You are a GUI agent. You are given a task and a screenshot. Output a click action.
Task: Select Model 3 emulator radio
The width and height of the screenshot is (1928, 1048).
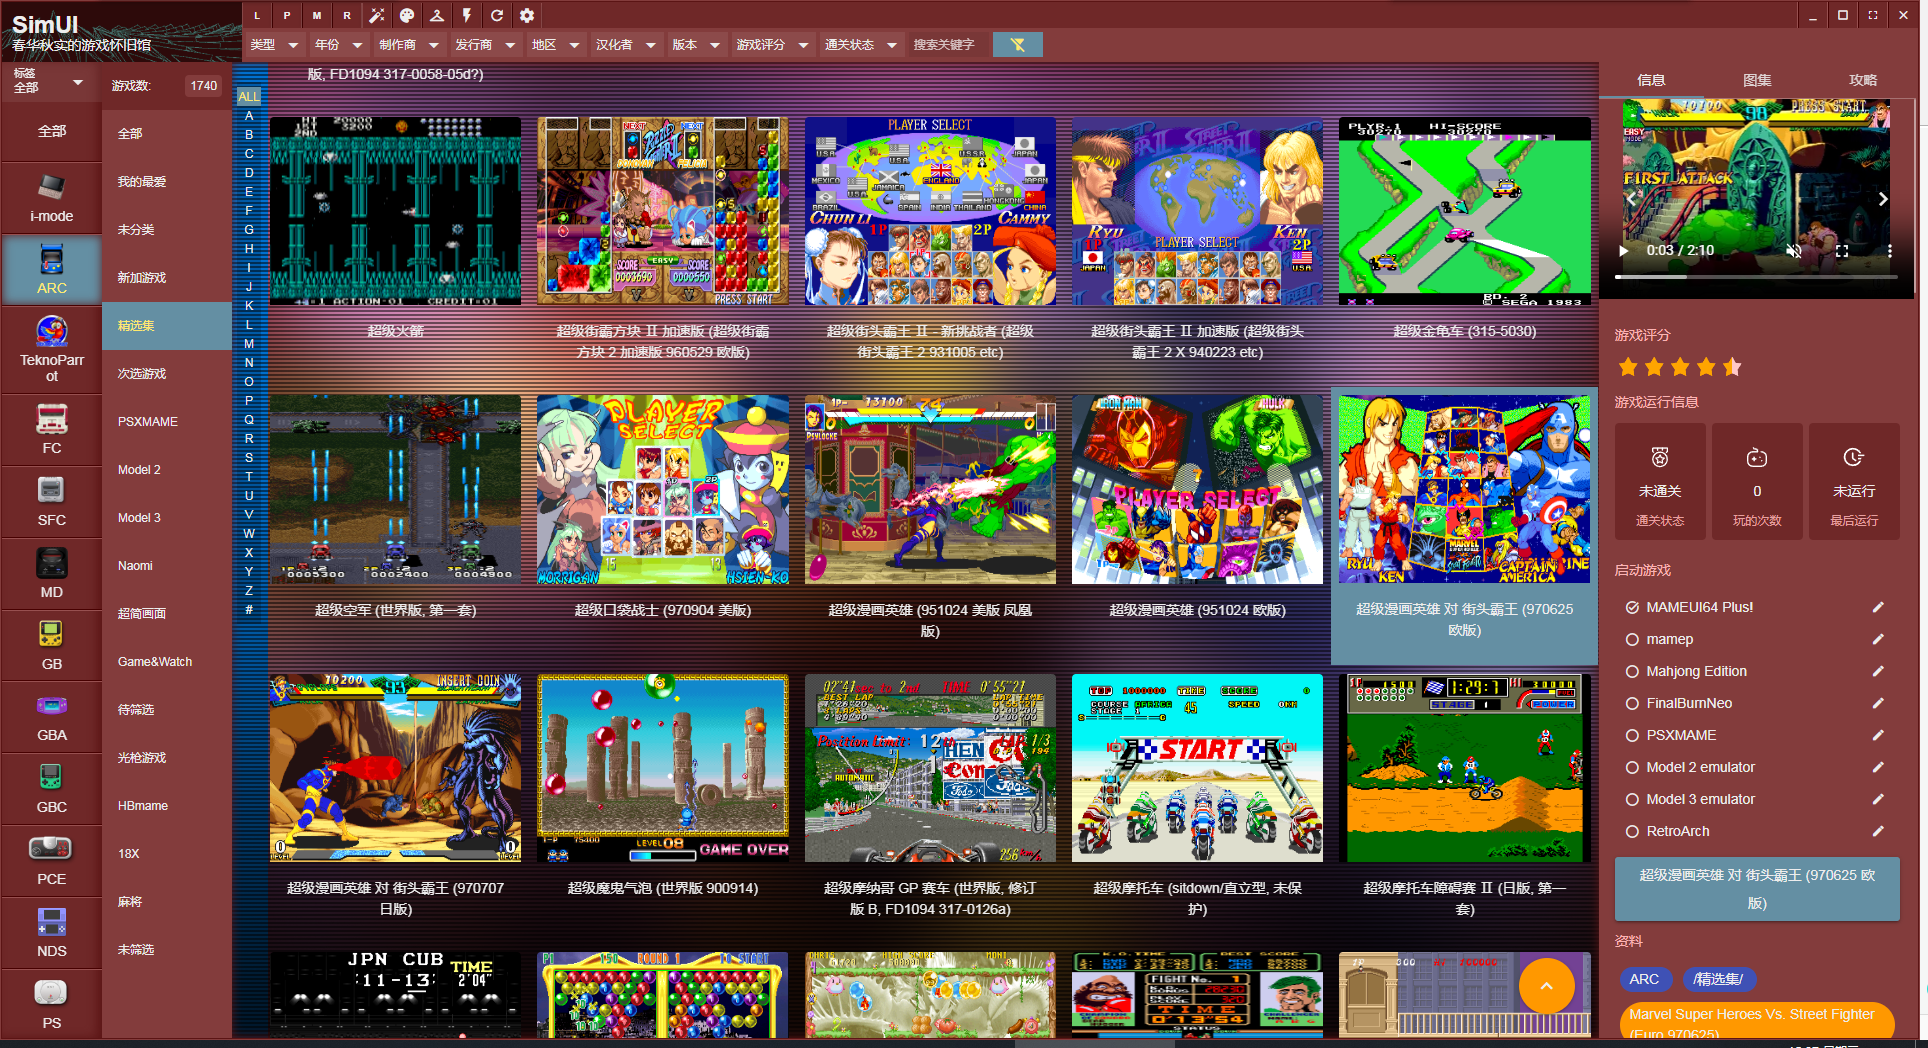click(1632, 799)
